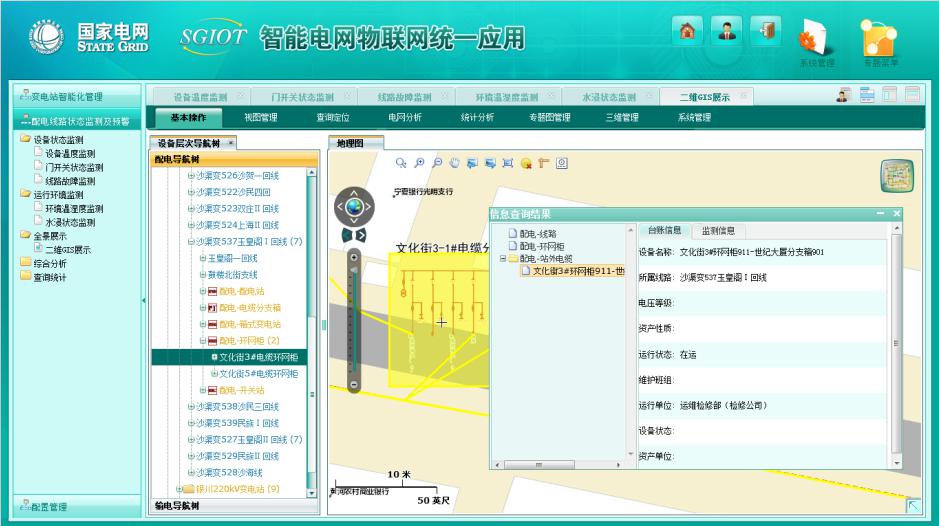Viewport: 939px width, 526px height.
Task: Open 环境温湿度监测 in left sidebar
Action: [x=74, y=209]
